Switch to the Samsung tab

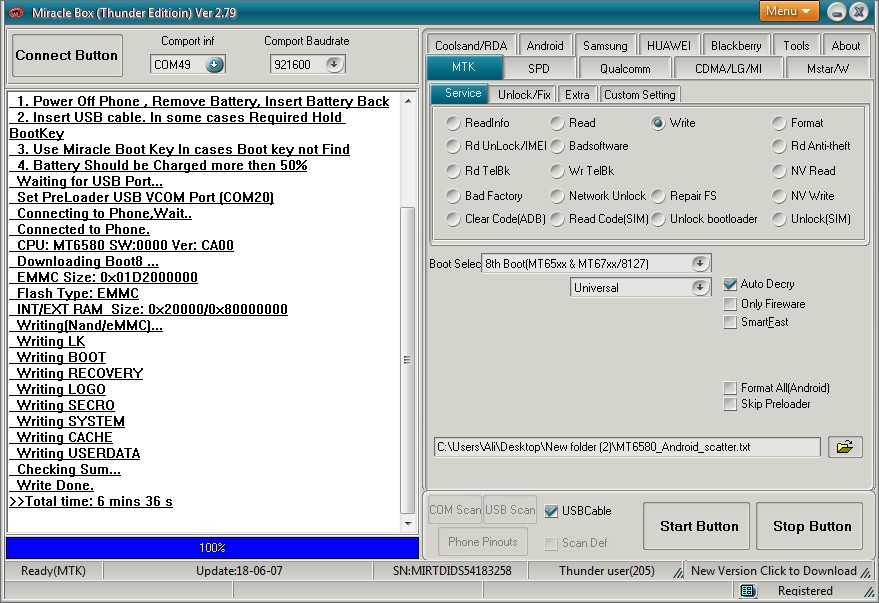tap(605, 45)
